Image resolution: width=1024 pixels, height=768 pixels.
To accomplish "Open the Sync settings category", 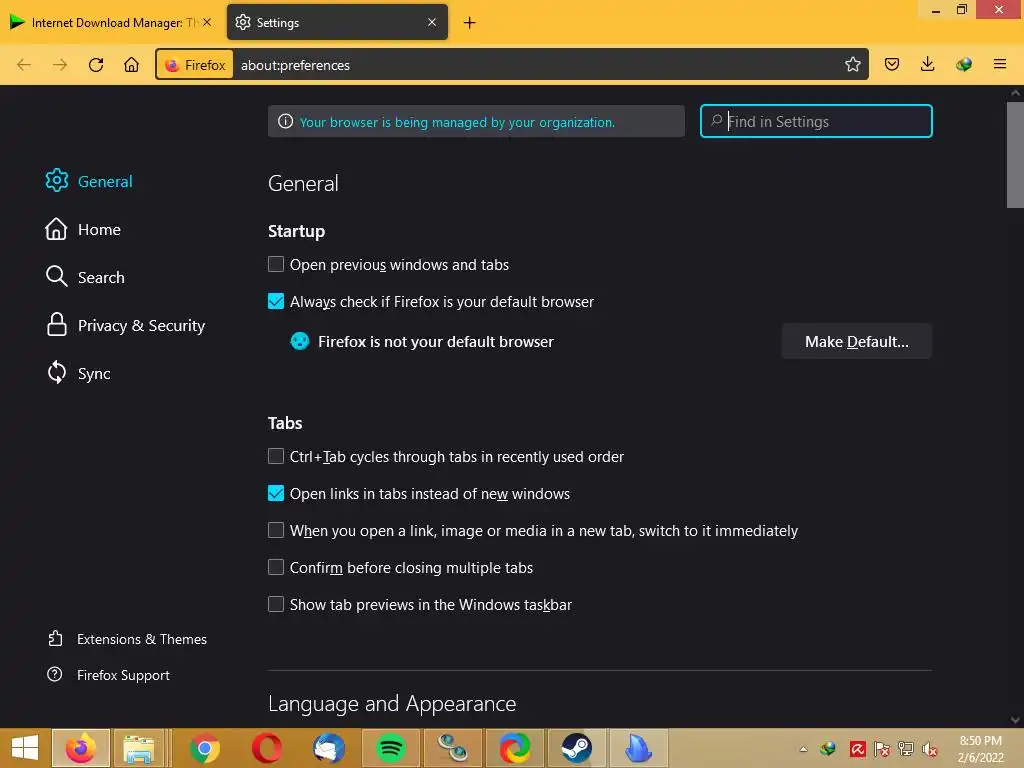I will pos(78,373).
